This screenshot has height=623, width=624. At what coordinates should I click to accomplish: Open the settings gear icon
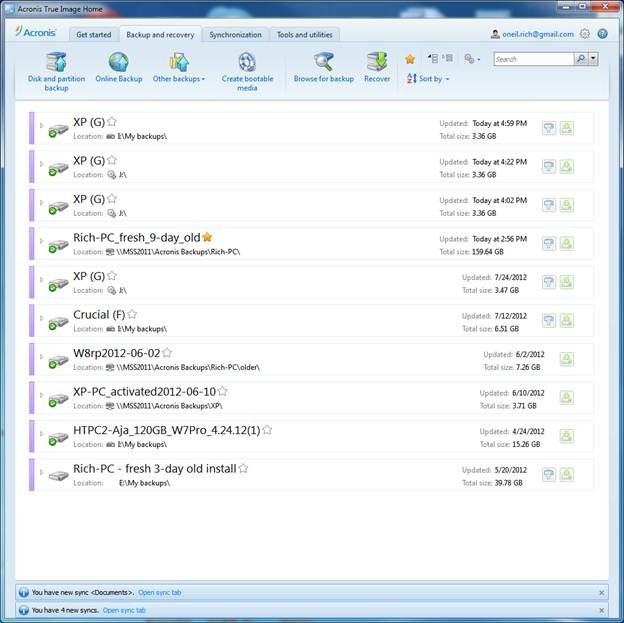[585, 33]
